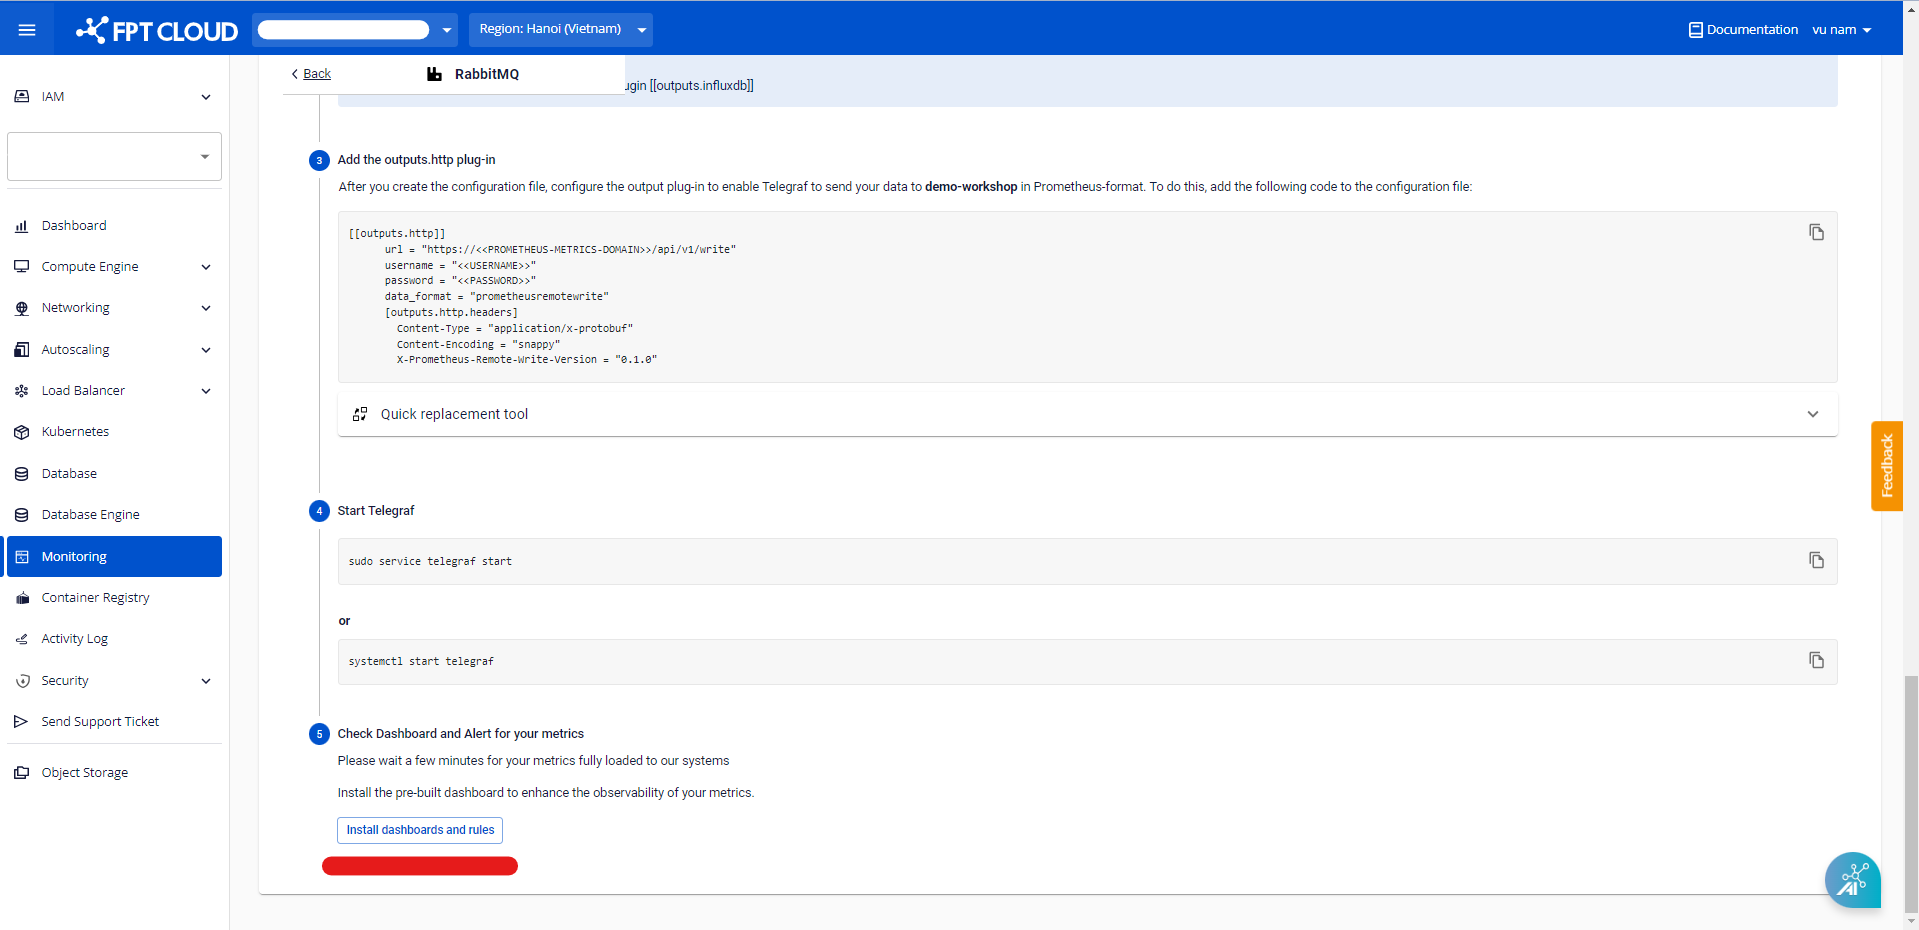Copy the sudo service telegraf start command
The image size is (1919, 930).
coord(1816,560)
